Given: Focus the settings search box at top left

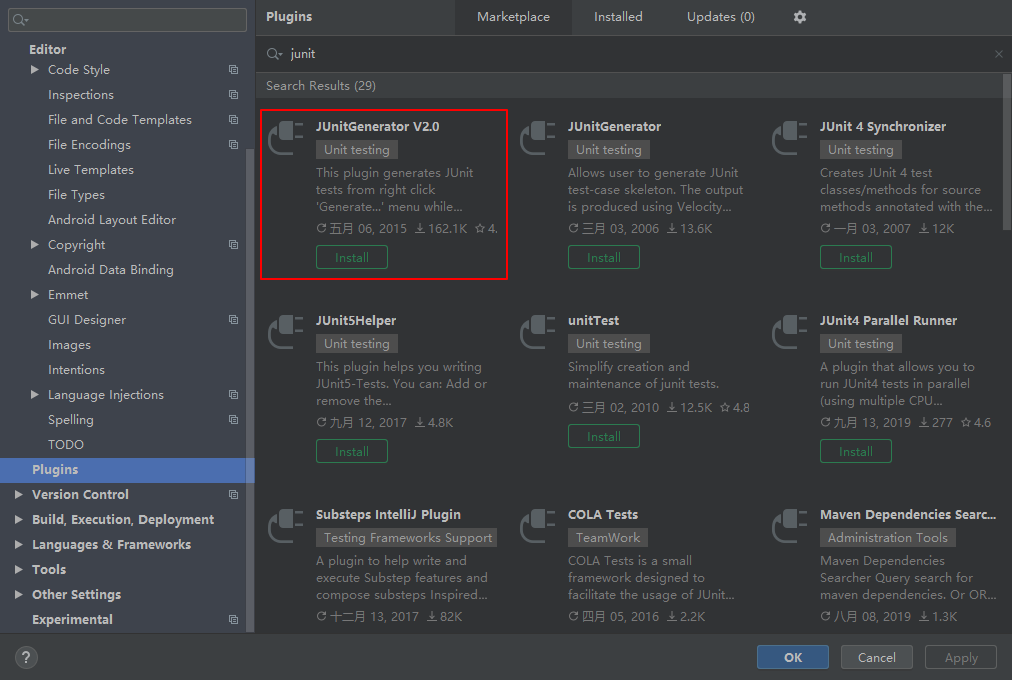Looking at the screenshot, I should (127, 20).
